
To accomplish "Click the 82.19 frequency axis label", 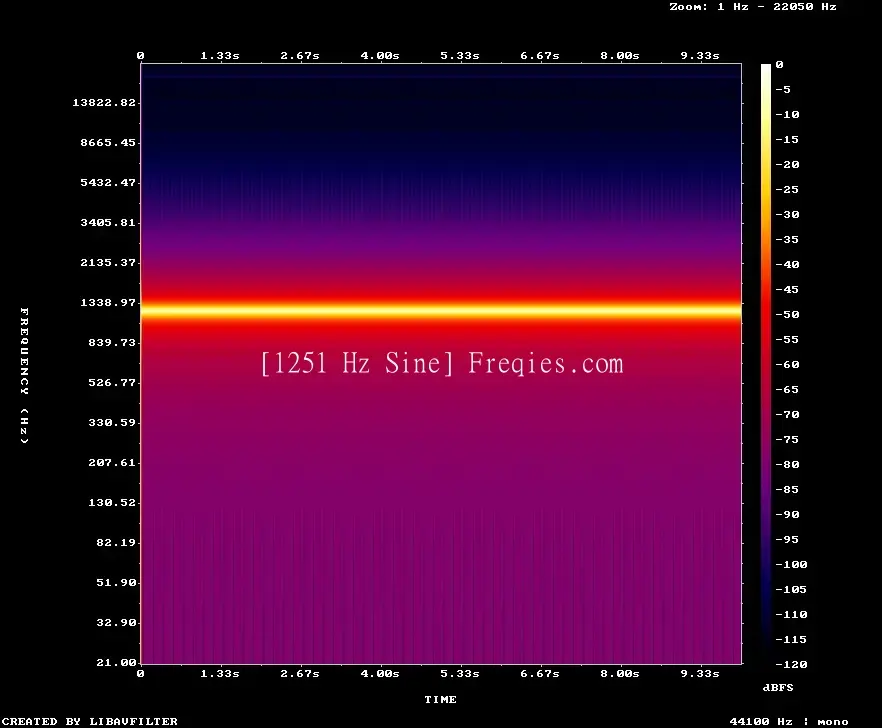I will [x=116, y=542].
